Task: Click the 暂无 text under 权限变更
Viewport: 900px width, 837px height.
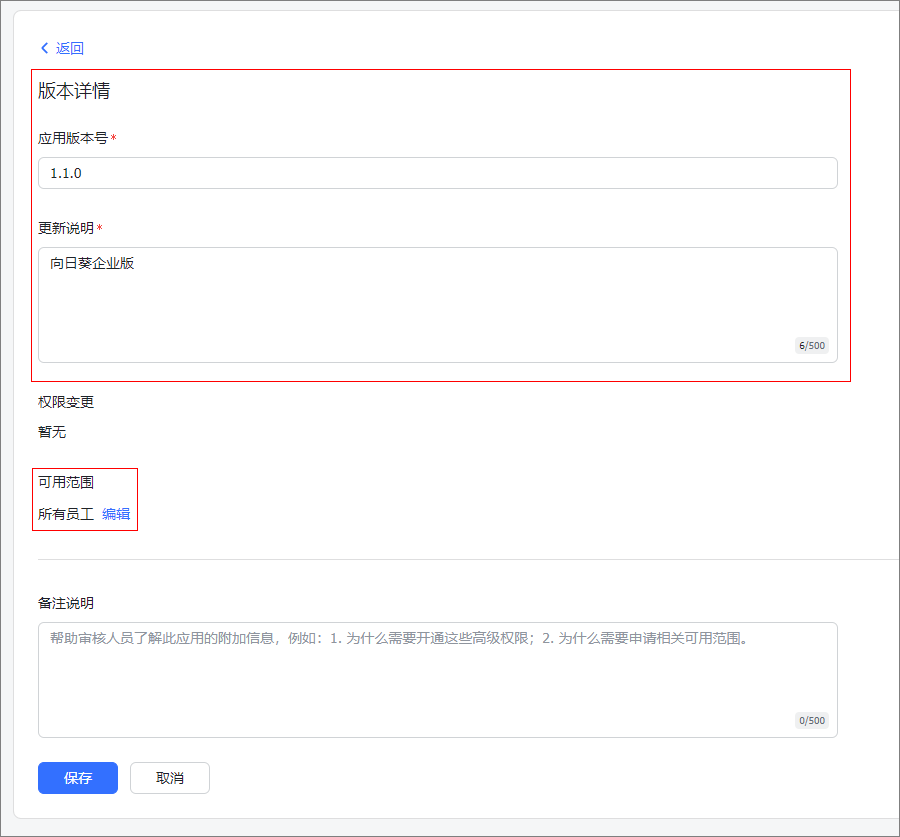Action: pyautogui.click(x=52, y=432)
